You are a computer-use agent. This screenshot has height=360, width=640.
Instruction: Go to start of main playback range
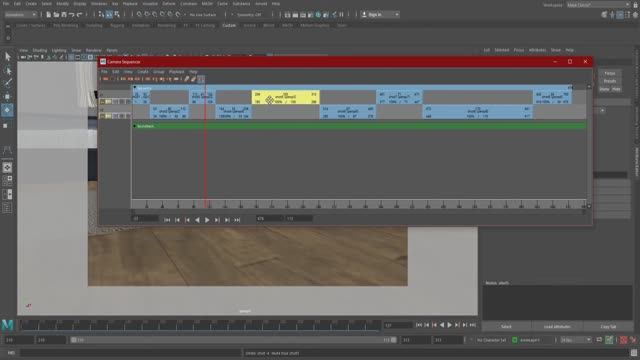coord(419,325)
